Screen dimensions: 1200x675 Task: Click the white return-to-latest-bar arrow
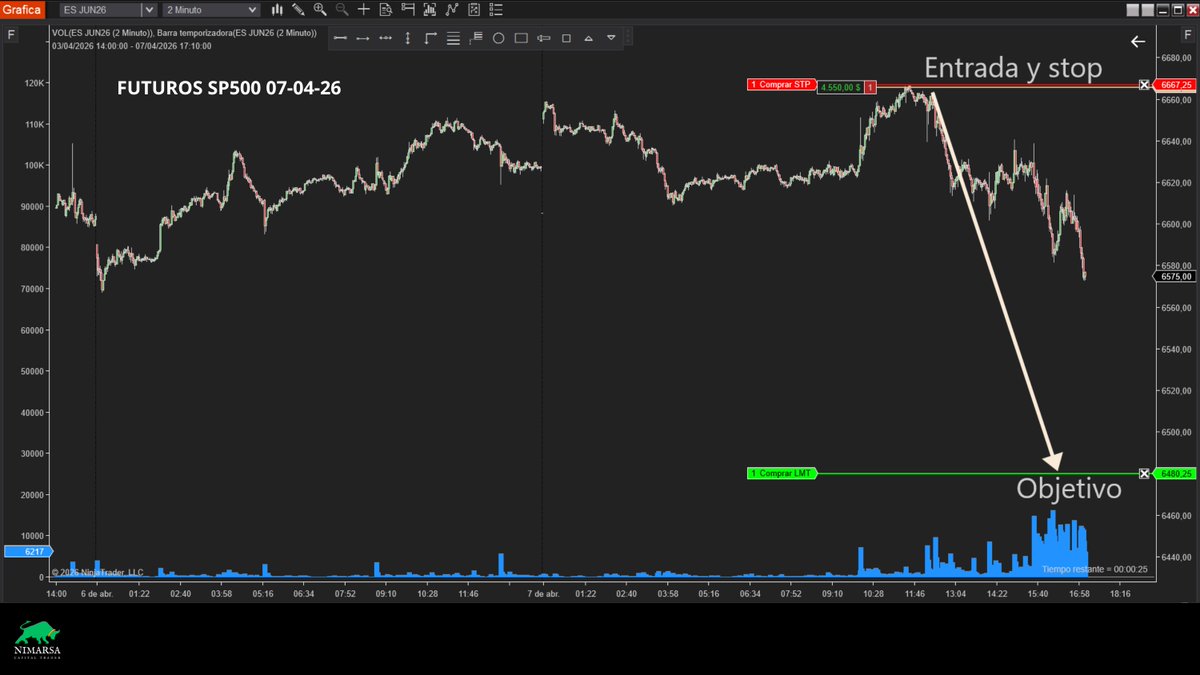click(x=1138, y=41)
